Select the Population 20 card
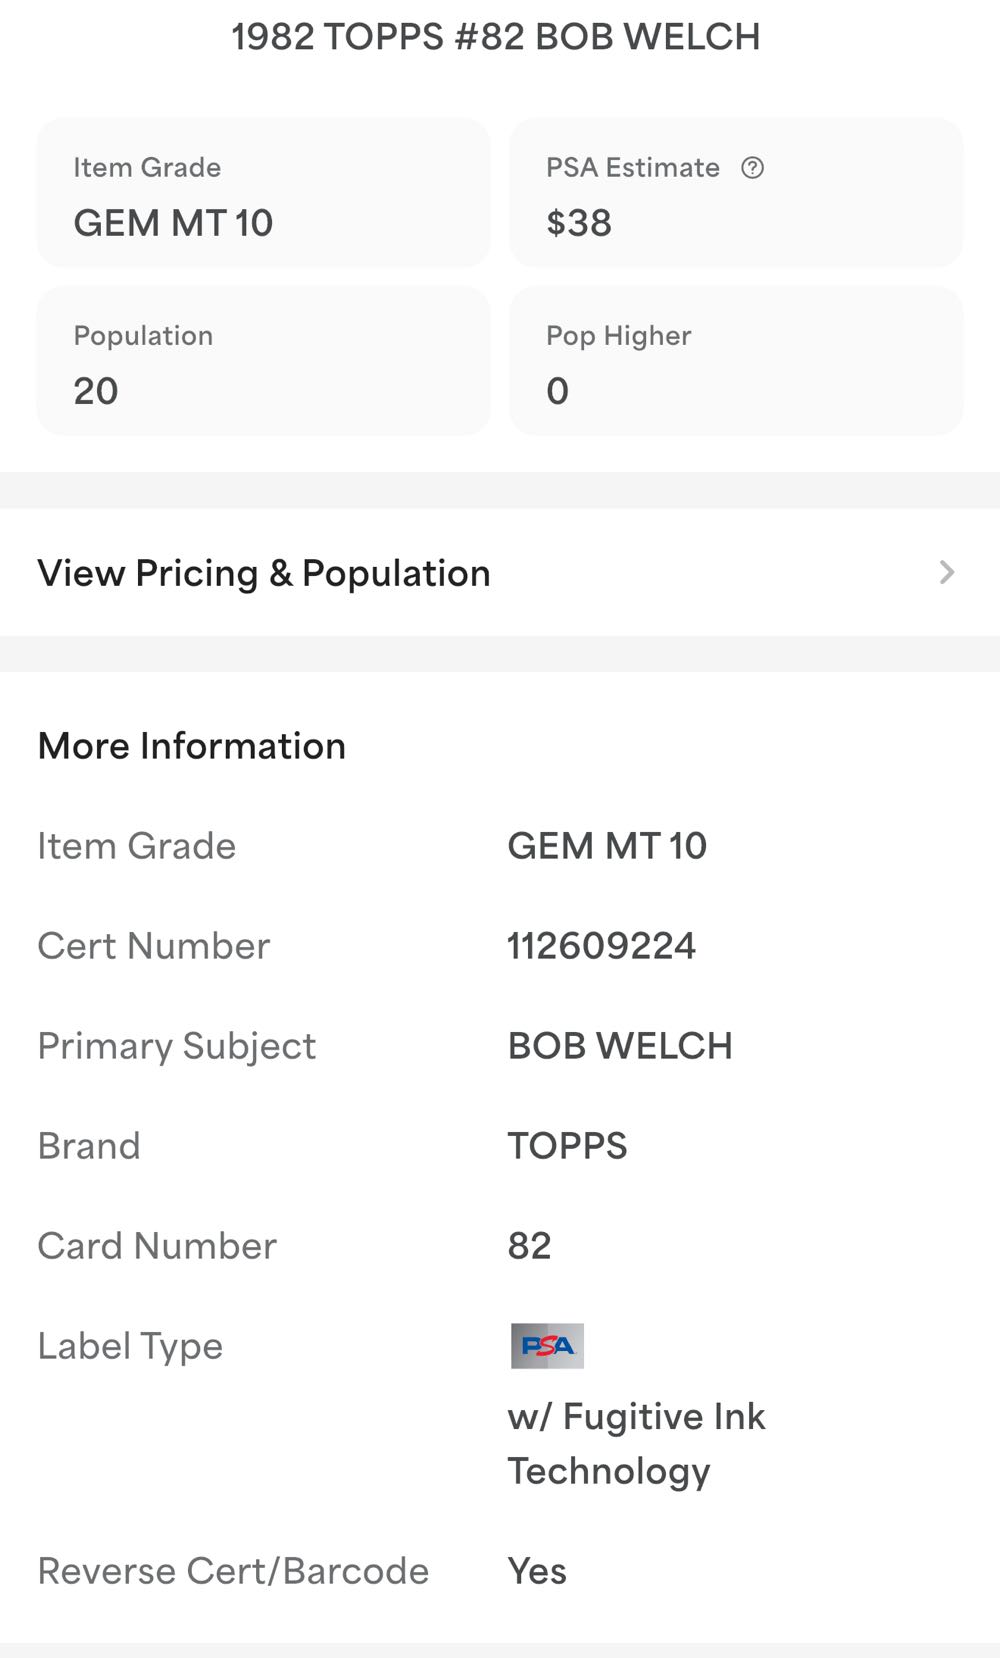This screenshot has height=1658, width=1000. pos(263,361)
